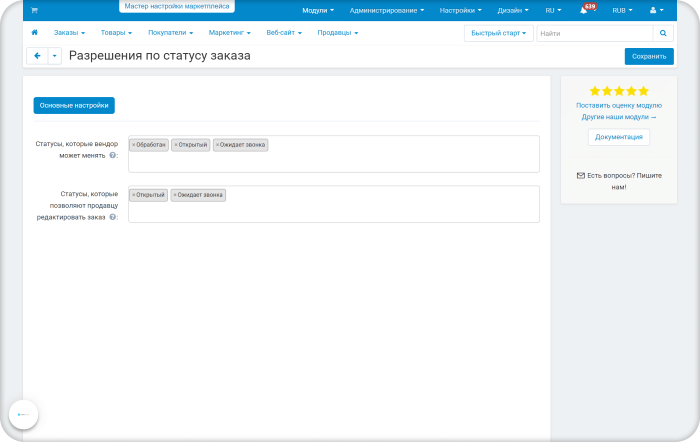This screenshot has width=700, height=442.
Task: Select the Основные настройки tab
Action: (74, 105)
